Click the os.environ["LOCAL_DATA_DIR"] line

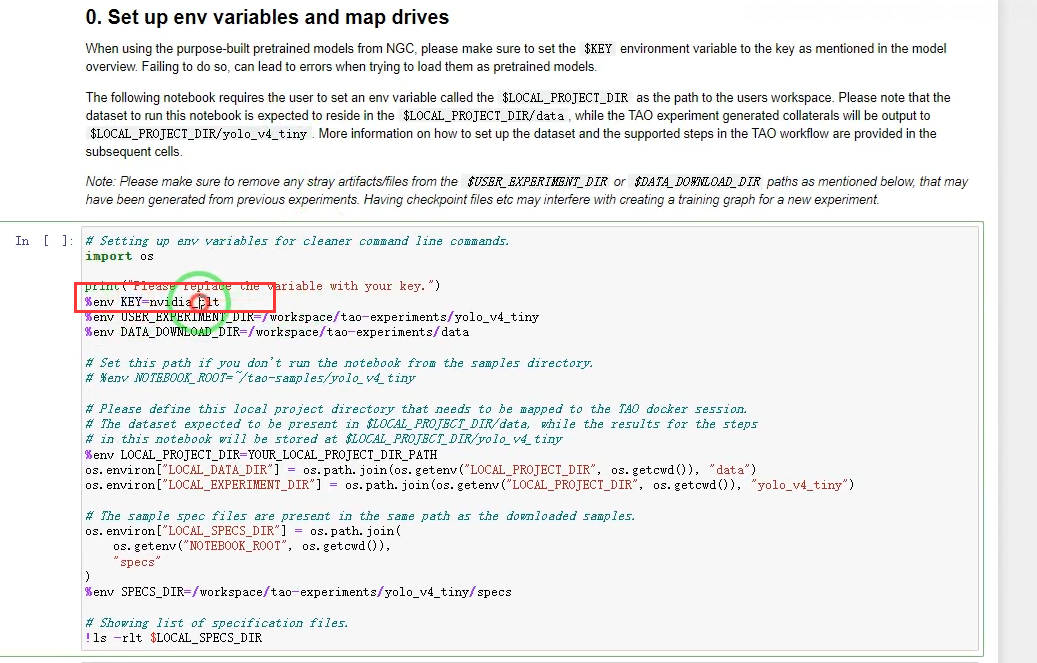point(421,470)
